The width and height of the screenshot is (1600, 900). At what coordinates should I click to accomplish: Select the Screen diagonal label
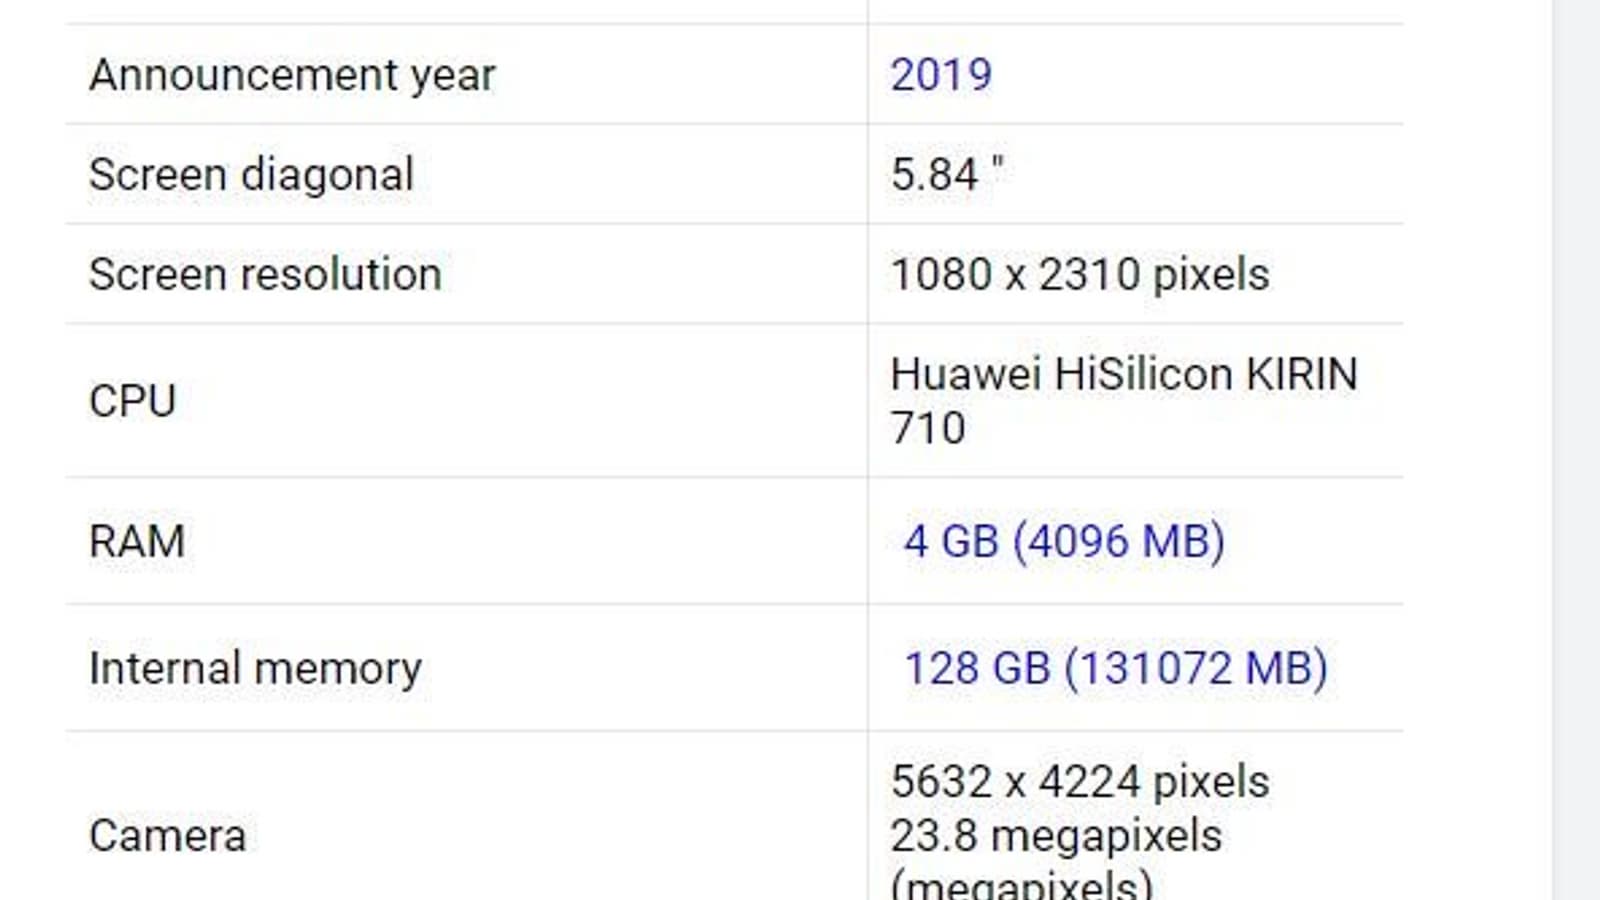tap(251, 175)
